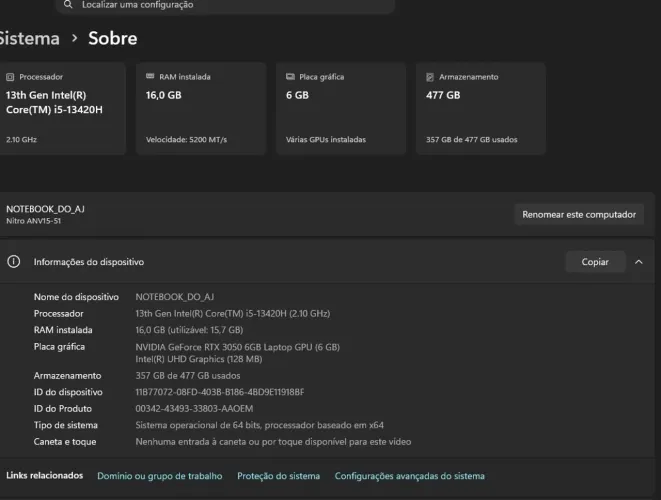Click Várias GPUs instaladas text
The image size is (661, 500).
click(x=326, y=140)
